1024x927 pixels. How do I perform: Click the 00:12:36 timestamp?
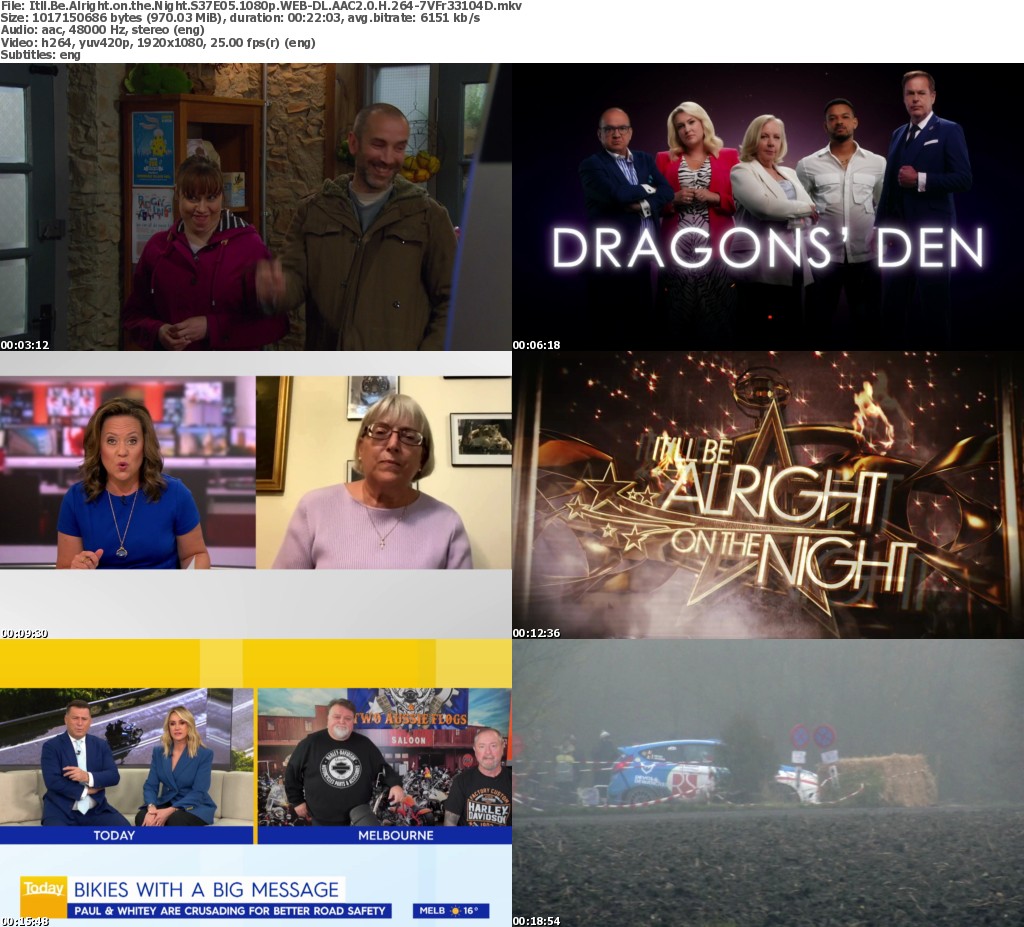537,633
